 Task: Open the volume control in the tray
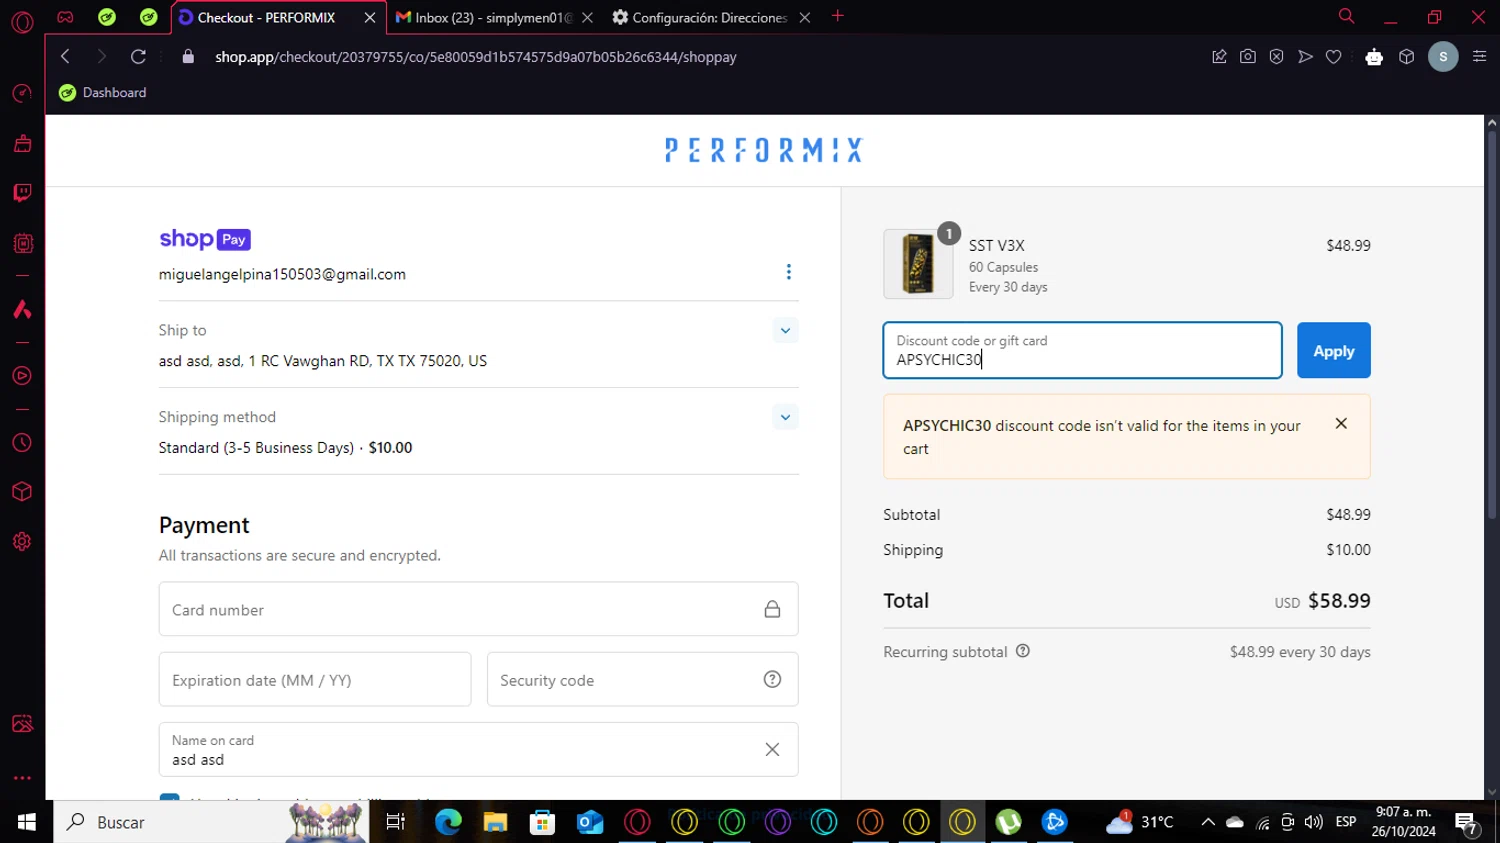click(1313, 822)
